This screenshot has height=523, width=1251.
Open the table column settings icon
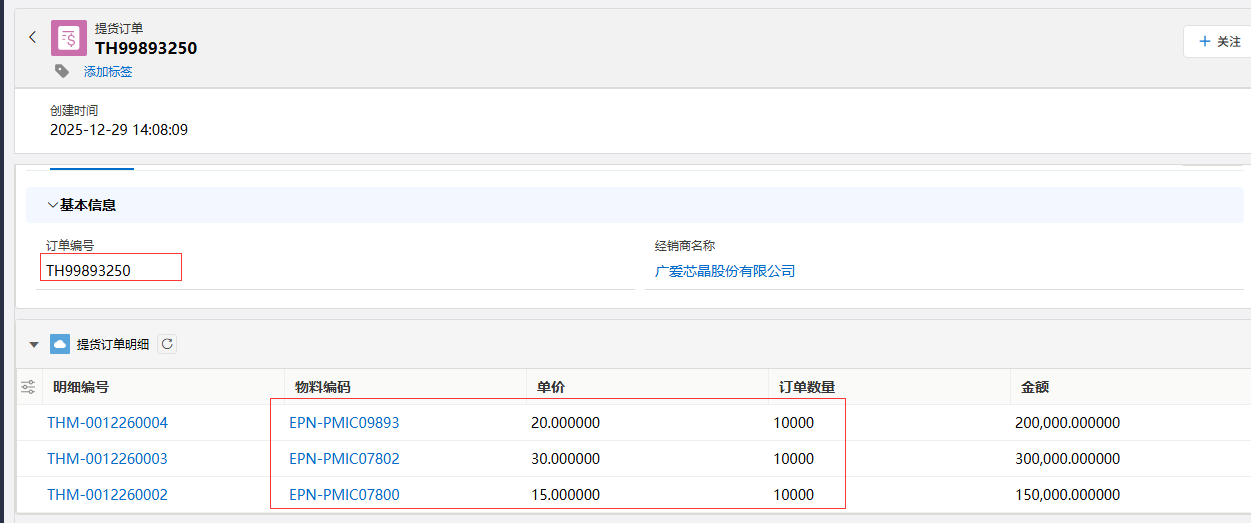(28, 387)
